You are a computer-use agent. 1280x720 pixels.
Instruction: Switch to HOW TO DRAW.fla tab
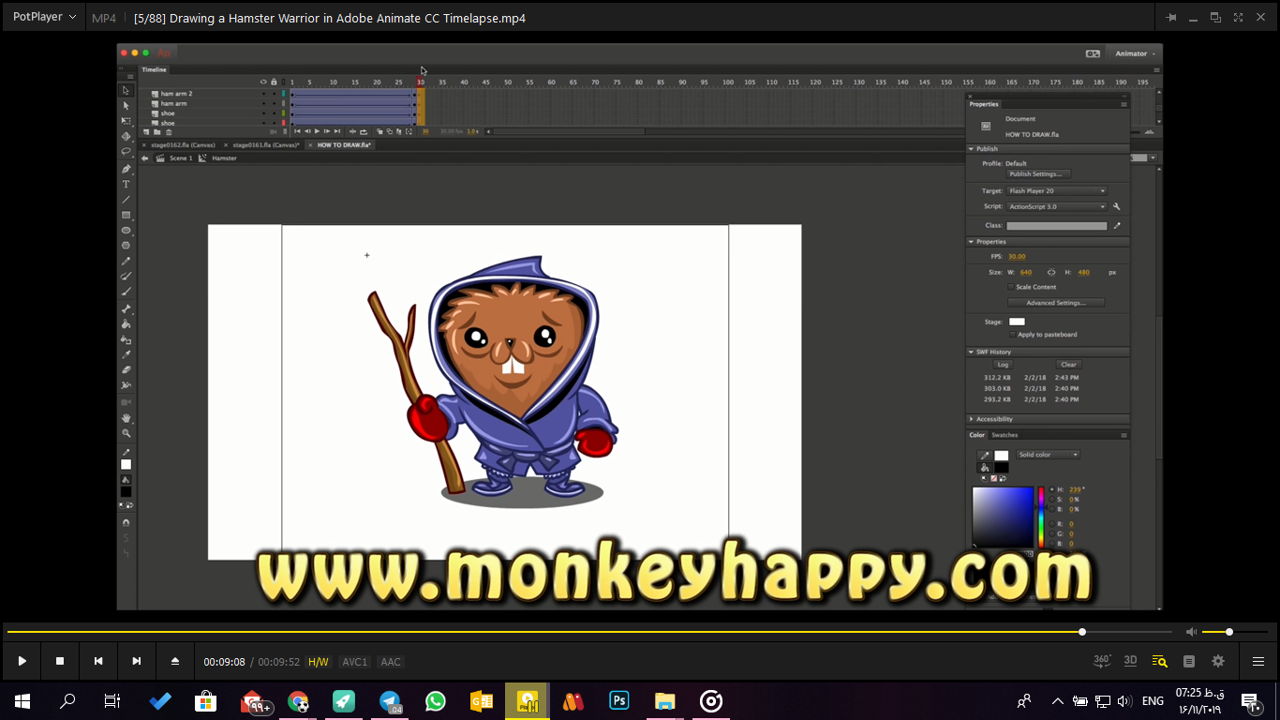point(344,145)
